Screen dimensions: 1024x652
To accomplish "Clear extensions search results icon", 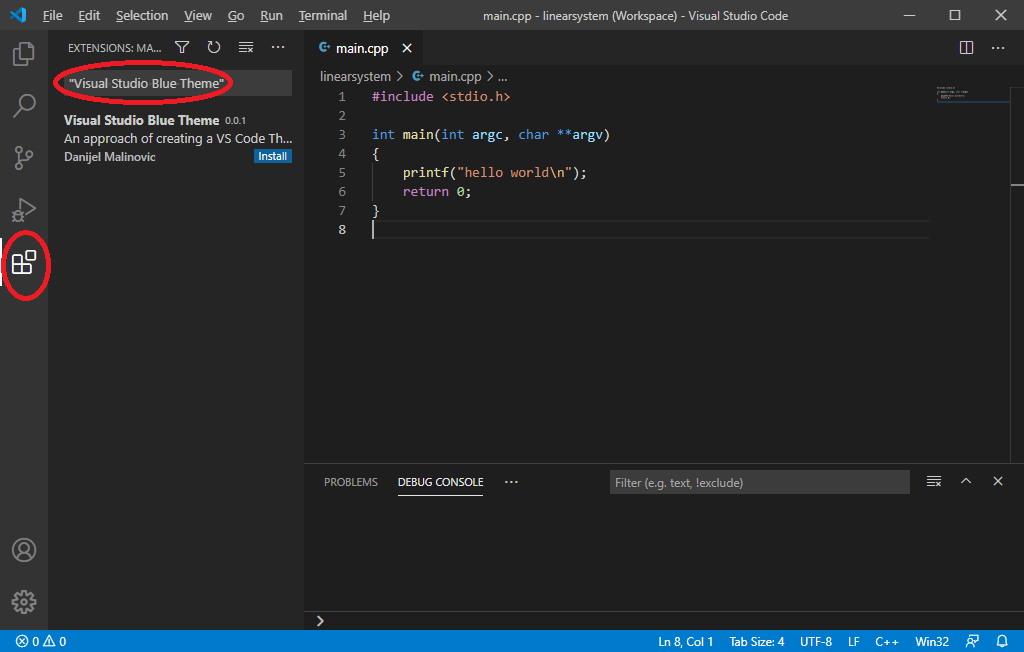I will [246, 47].
